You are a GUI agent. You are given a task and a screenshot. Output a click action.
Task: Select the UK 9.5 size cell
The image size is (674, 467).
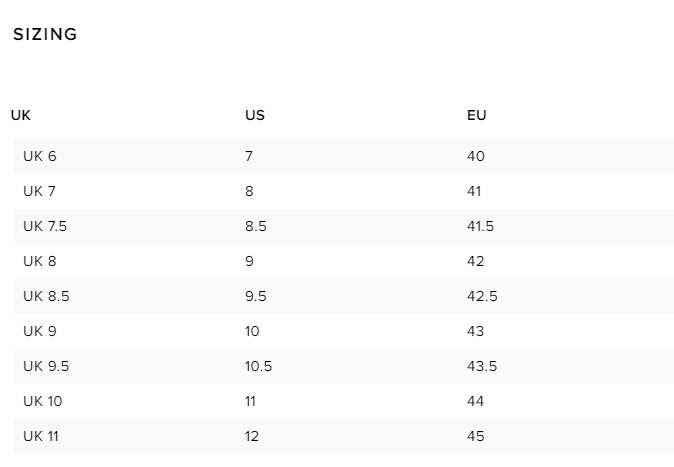[46, 366]
